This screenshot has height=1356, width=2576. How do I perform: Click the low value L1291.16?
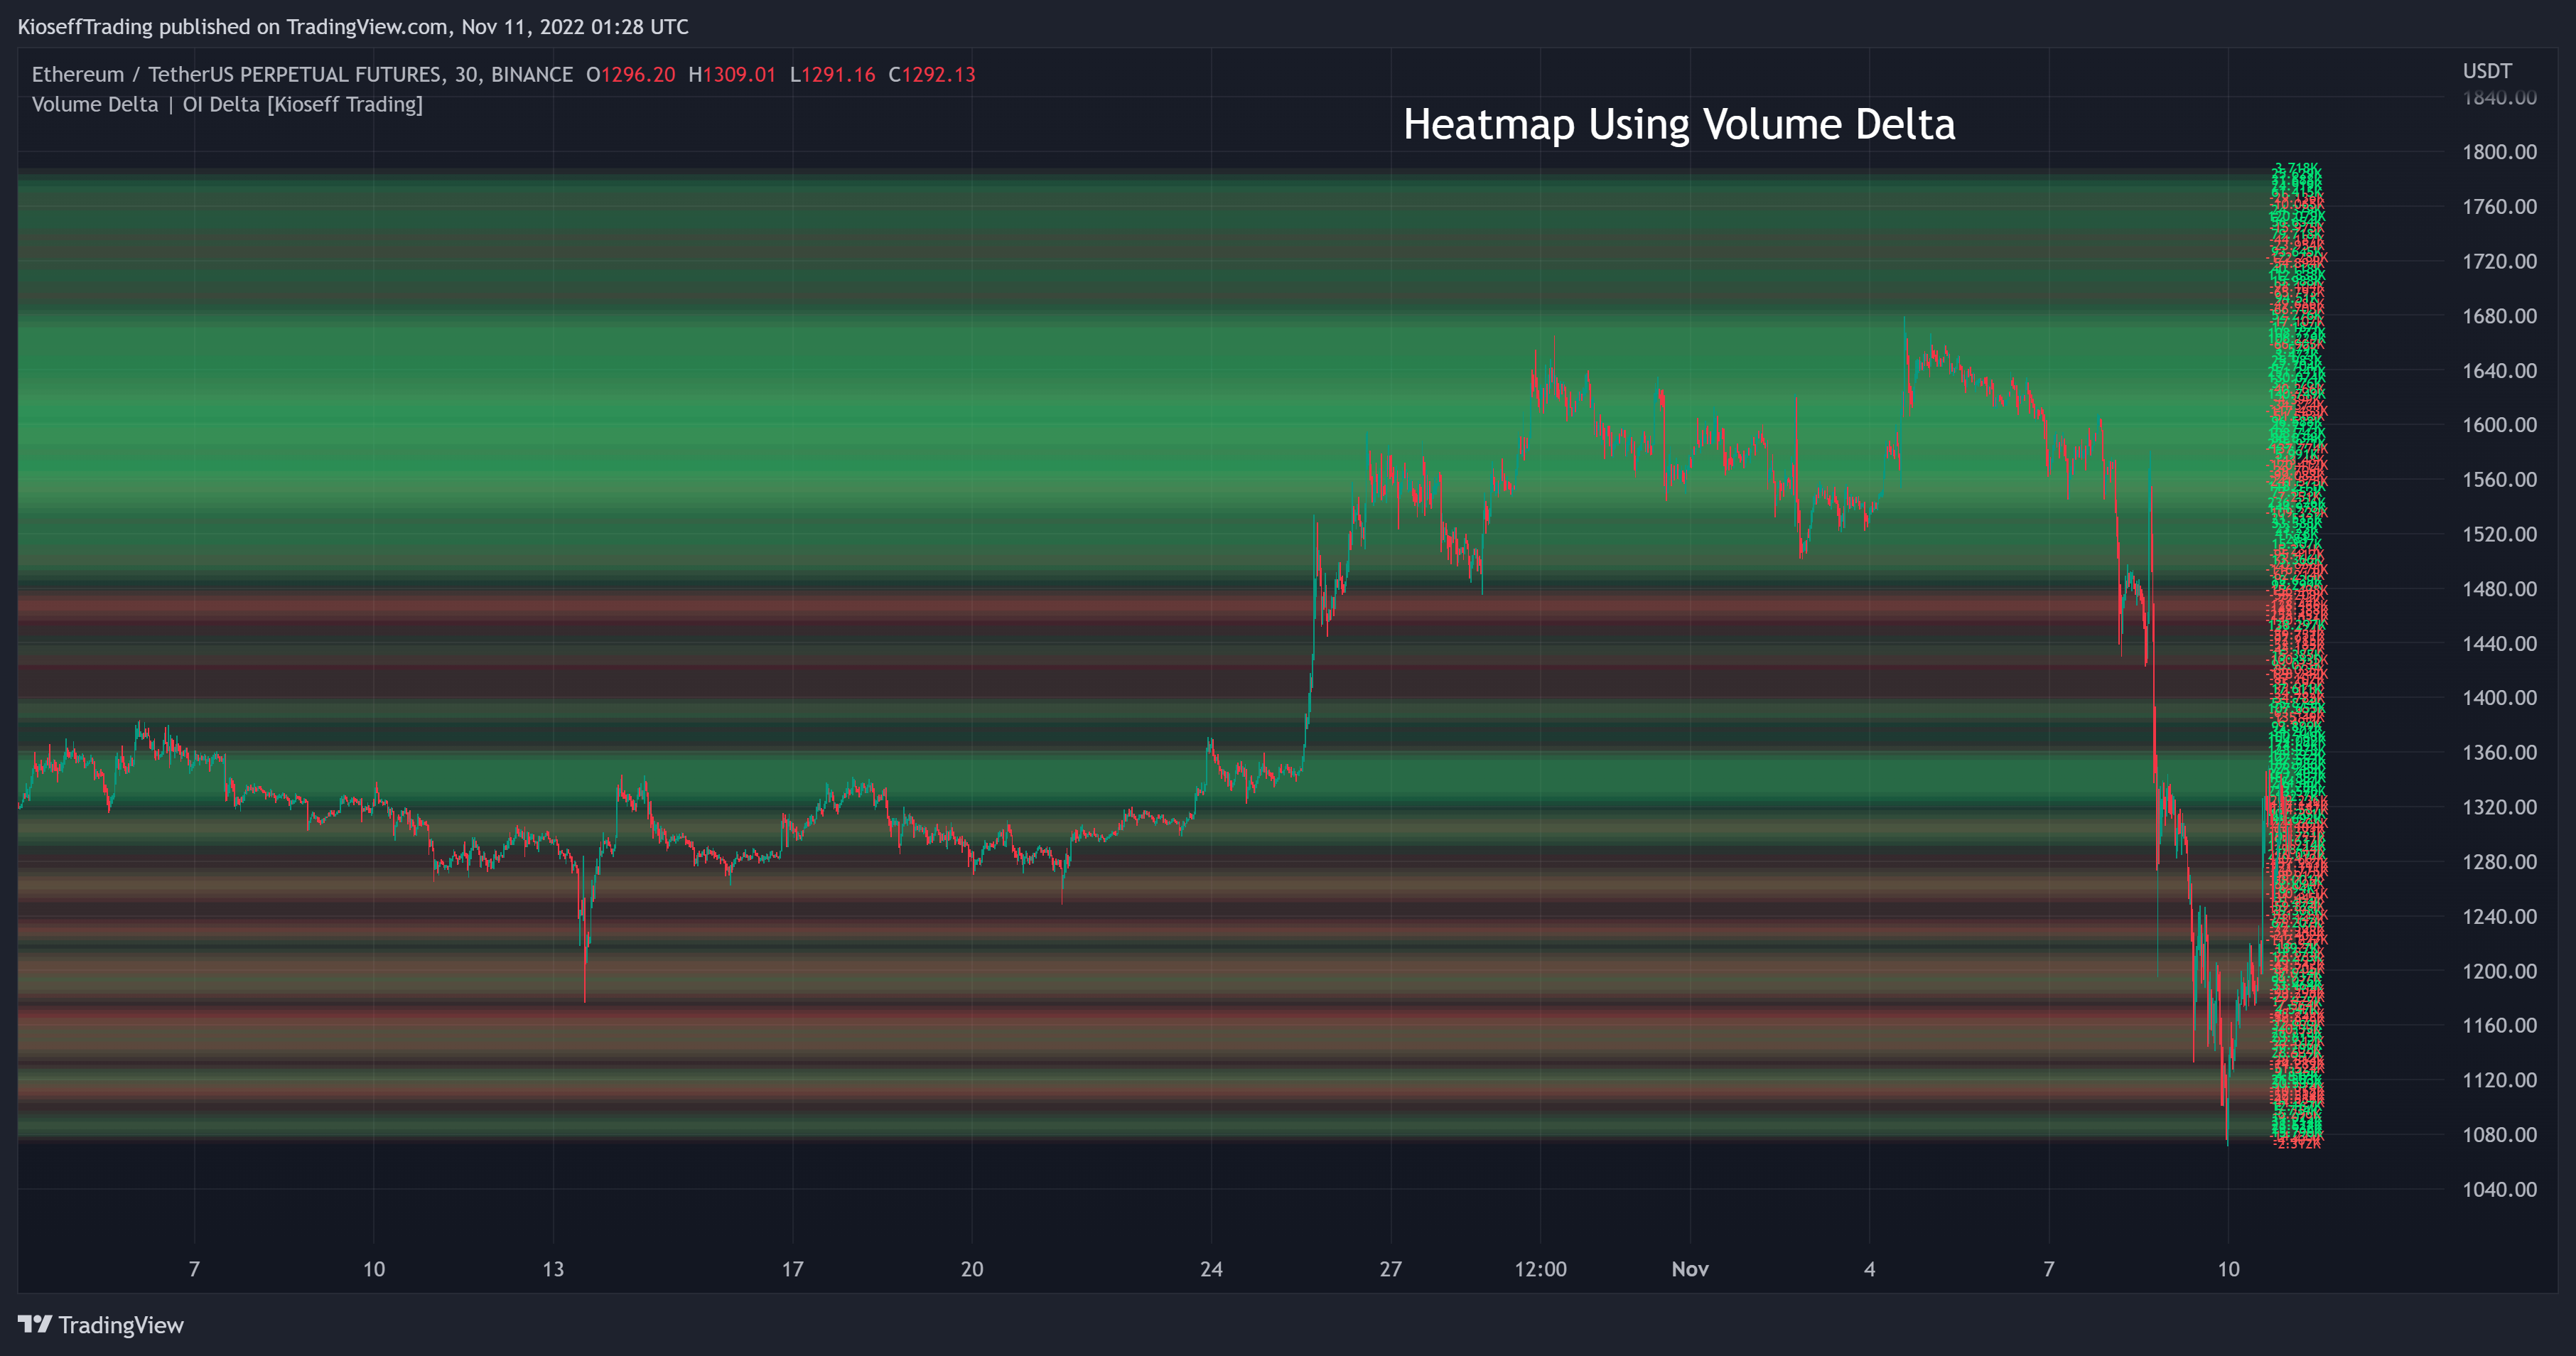pos(832,75)
